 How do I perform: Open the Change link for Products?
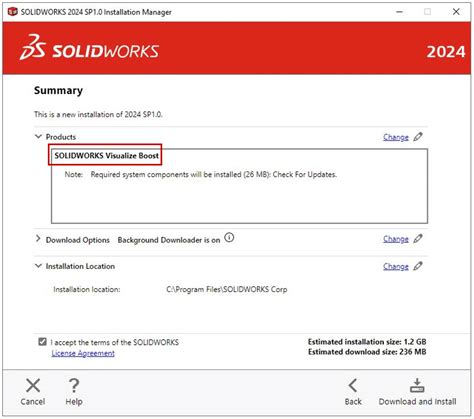(x=396, y=137)
